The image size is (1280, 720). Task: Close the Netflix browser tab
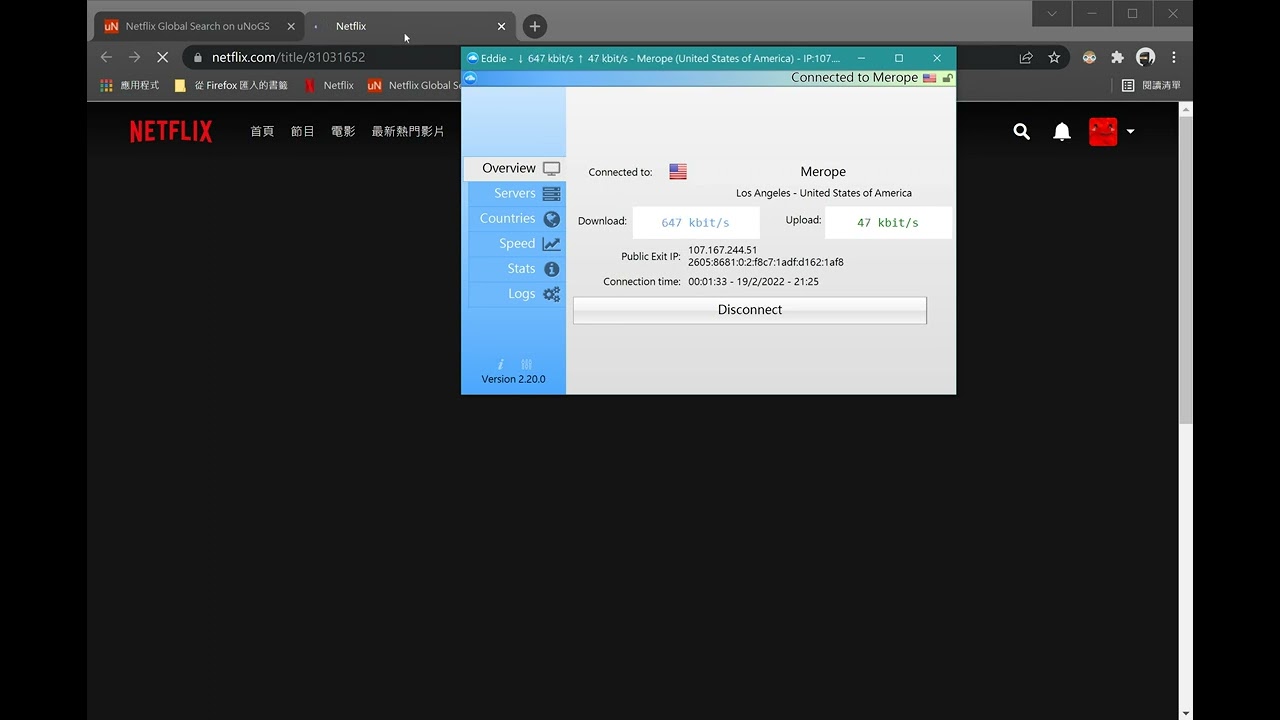(501, 26)
